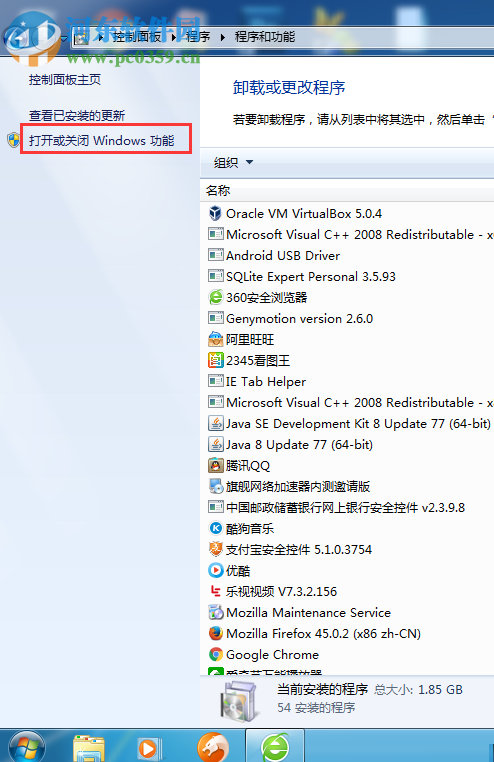Click the installed programs CD box icon
Viewport: 494px width, 762px height.
(238, 700)
